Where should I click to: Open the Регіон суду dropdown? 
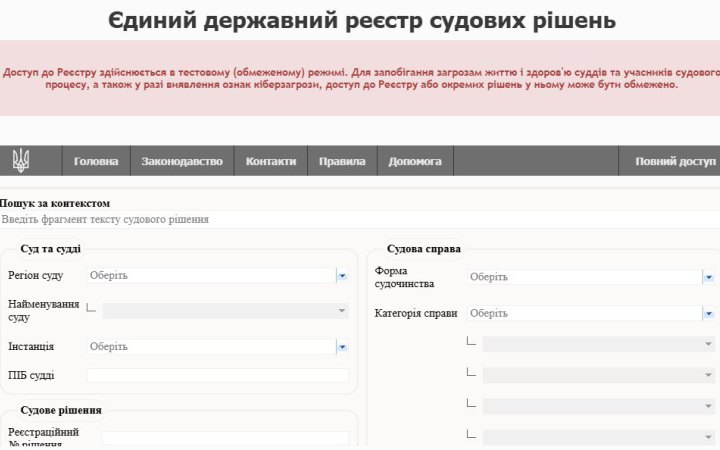(218, 276)
